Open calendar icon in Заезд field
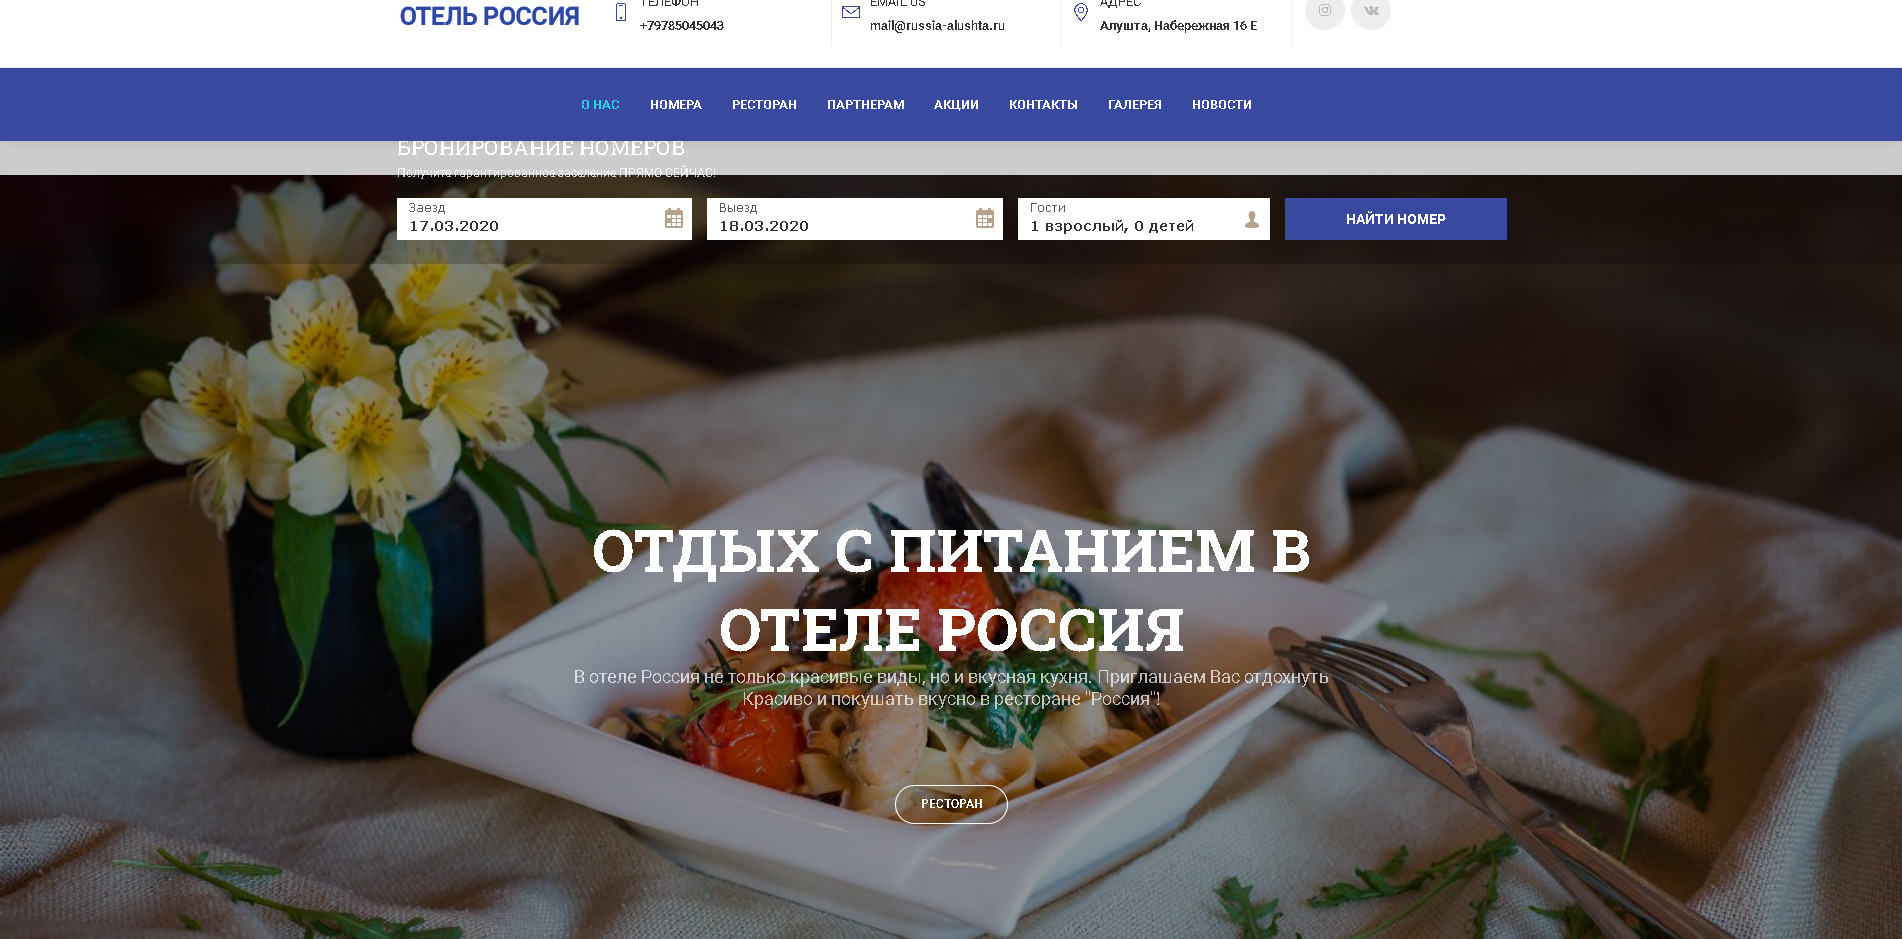This screenshot has width=1902, height=939. point(674,218)
